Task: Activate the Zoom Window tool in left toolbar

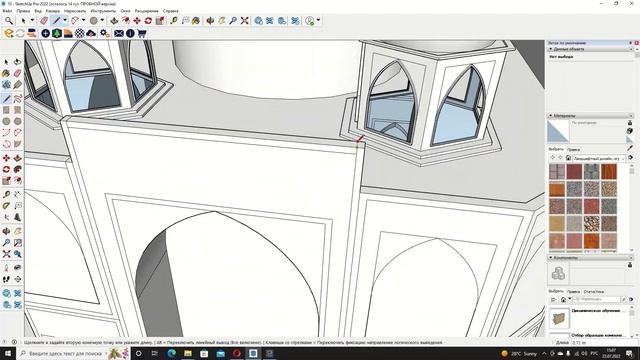Action: coord(18,243)
